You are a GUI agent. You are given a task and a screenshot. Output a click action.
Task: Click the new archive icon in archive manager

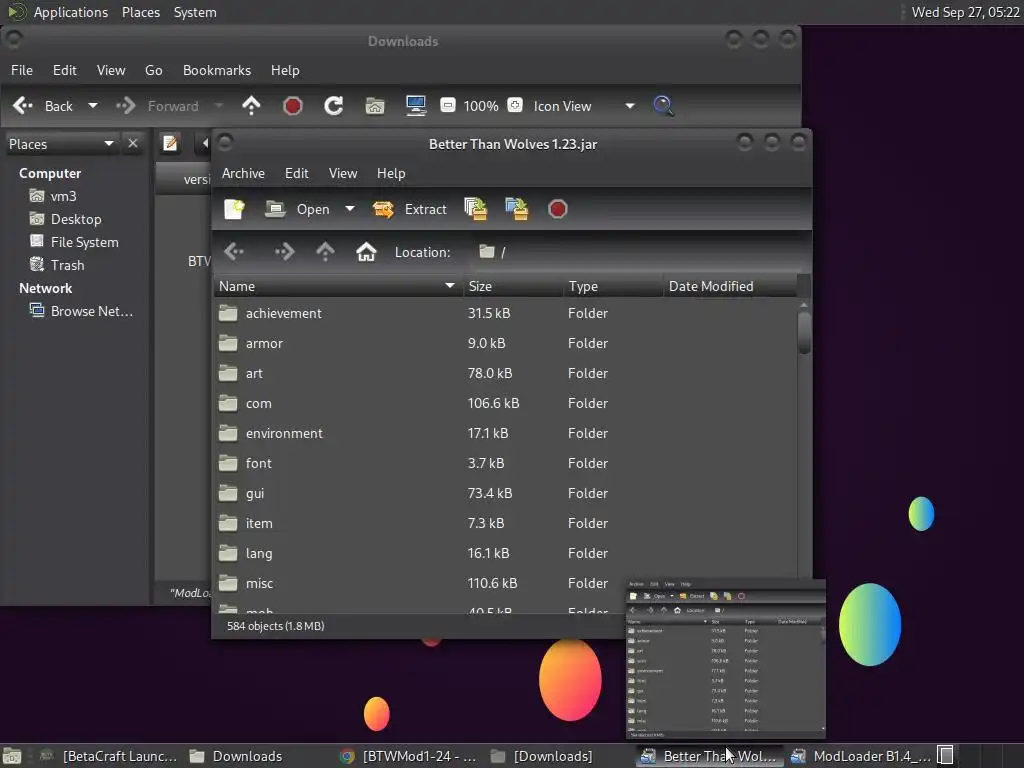click(234, 209)
